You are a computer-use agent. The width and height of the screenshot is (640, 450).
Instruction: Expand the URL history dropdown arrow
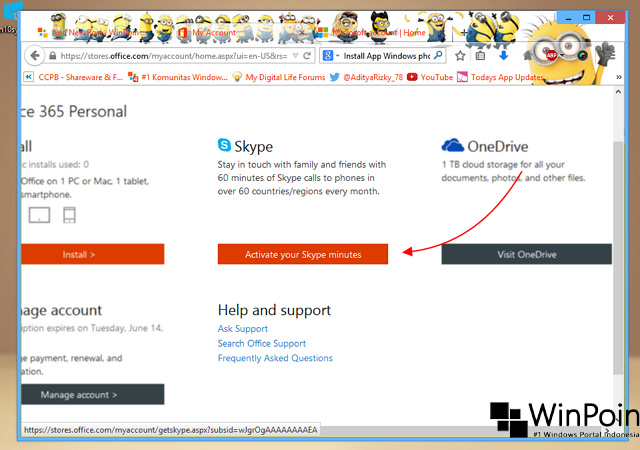(x=296, y=56)
